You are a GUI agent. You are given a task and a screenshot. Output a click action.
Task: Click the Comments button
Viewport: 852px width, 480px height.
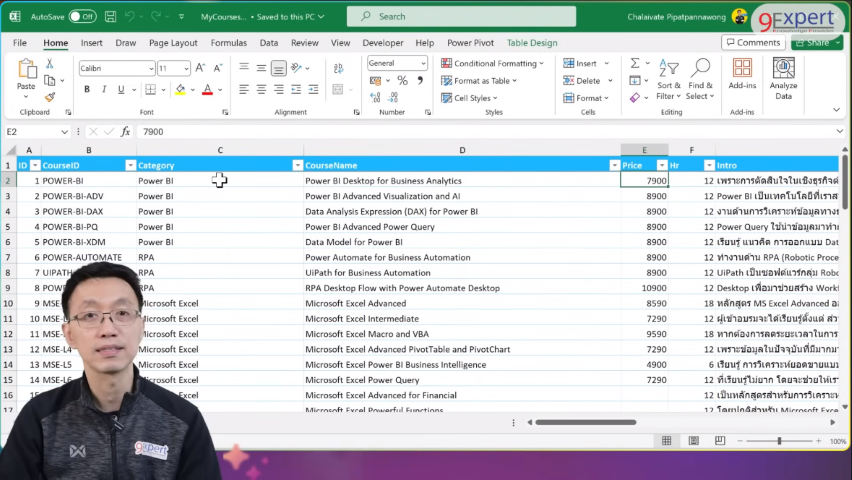pos(753,42)
